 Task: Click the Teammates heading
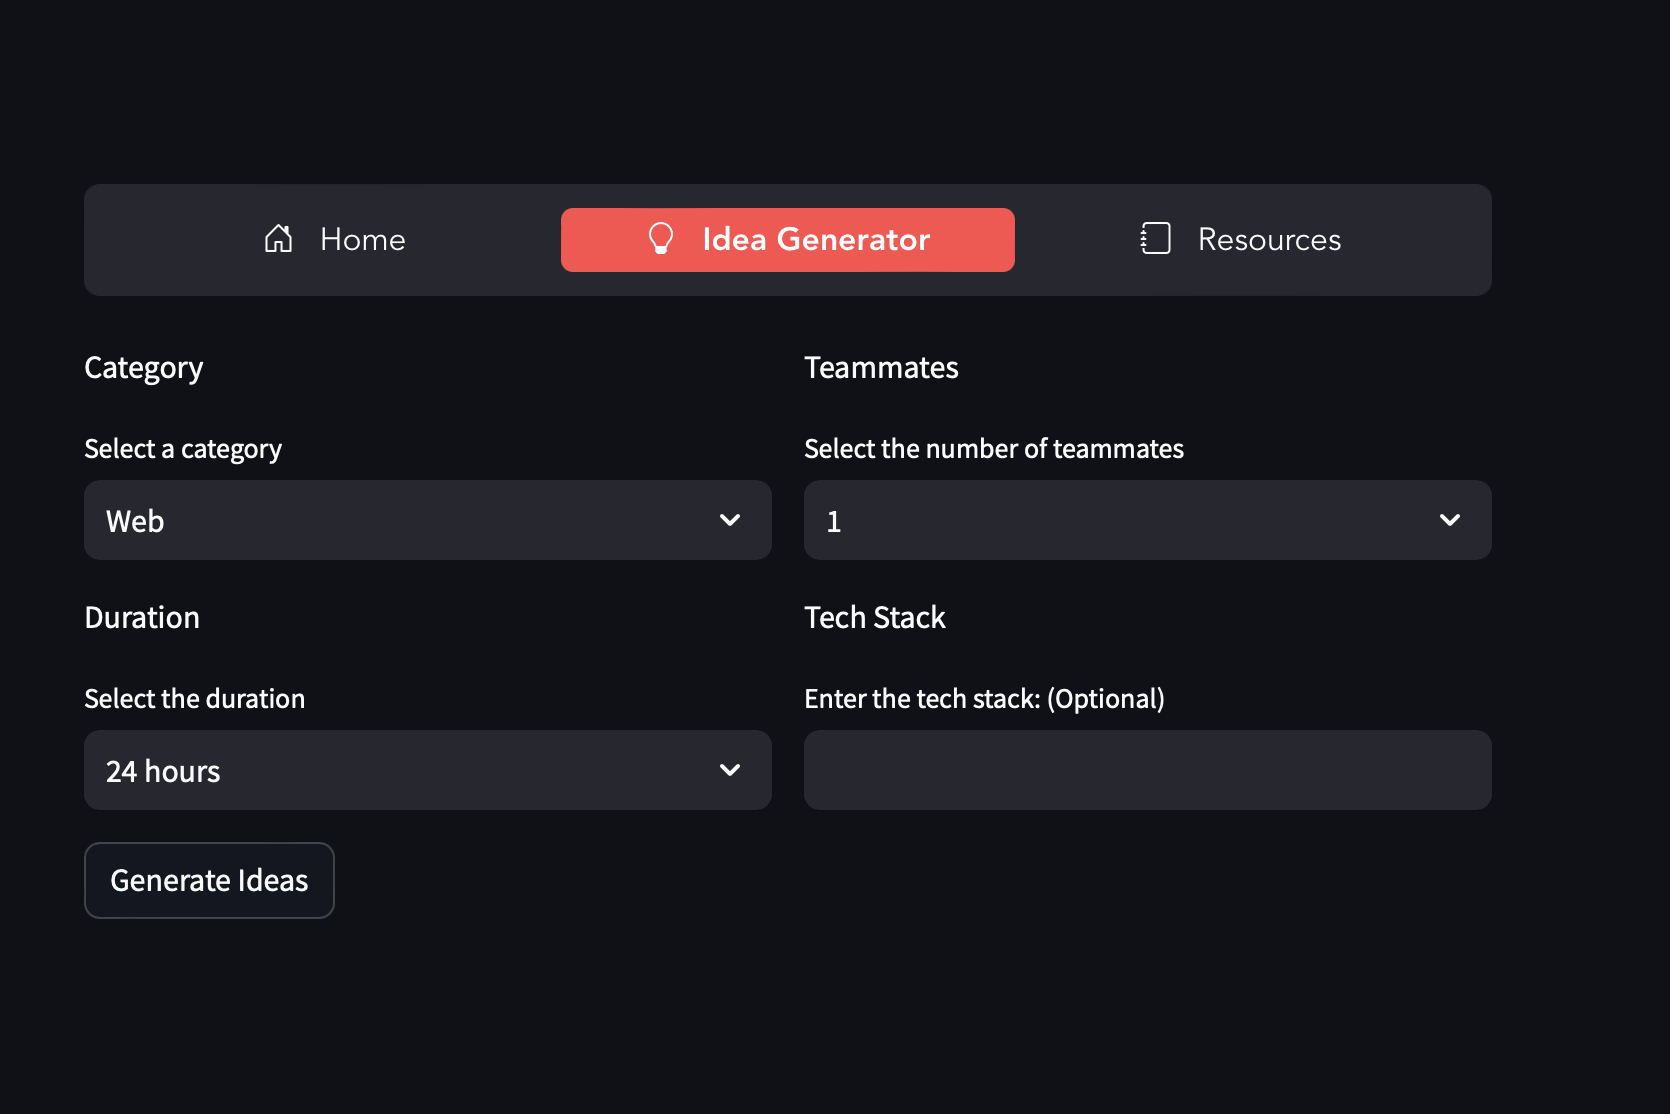point(881,368)
